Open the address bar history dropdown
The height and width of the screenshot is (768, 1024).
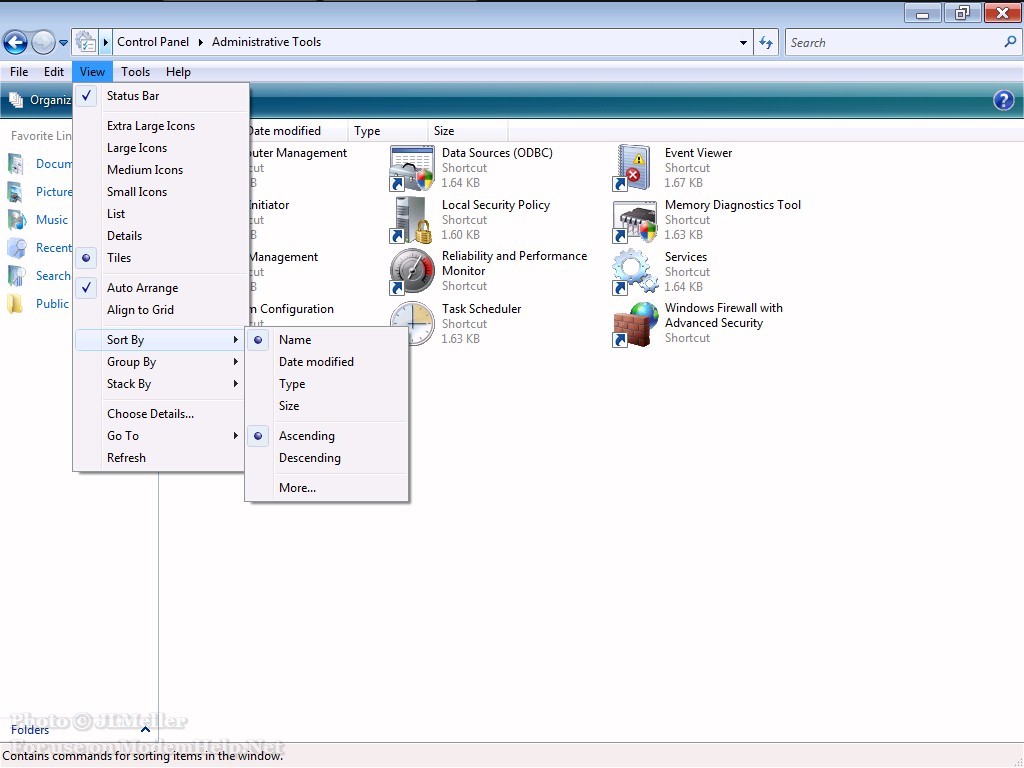tap(743, 42)
